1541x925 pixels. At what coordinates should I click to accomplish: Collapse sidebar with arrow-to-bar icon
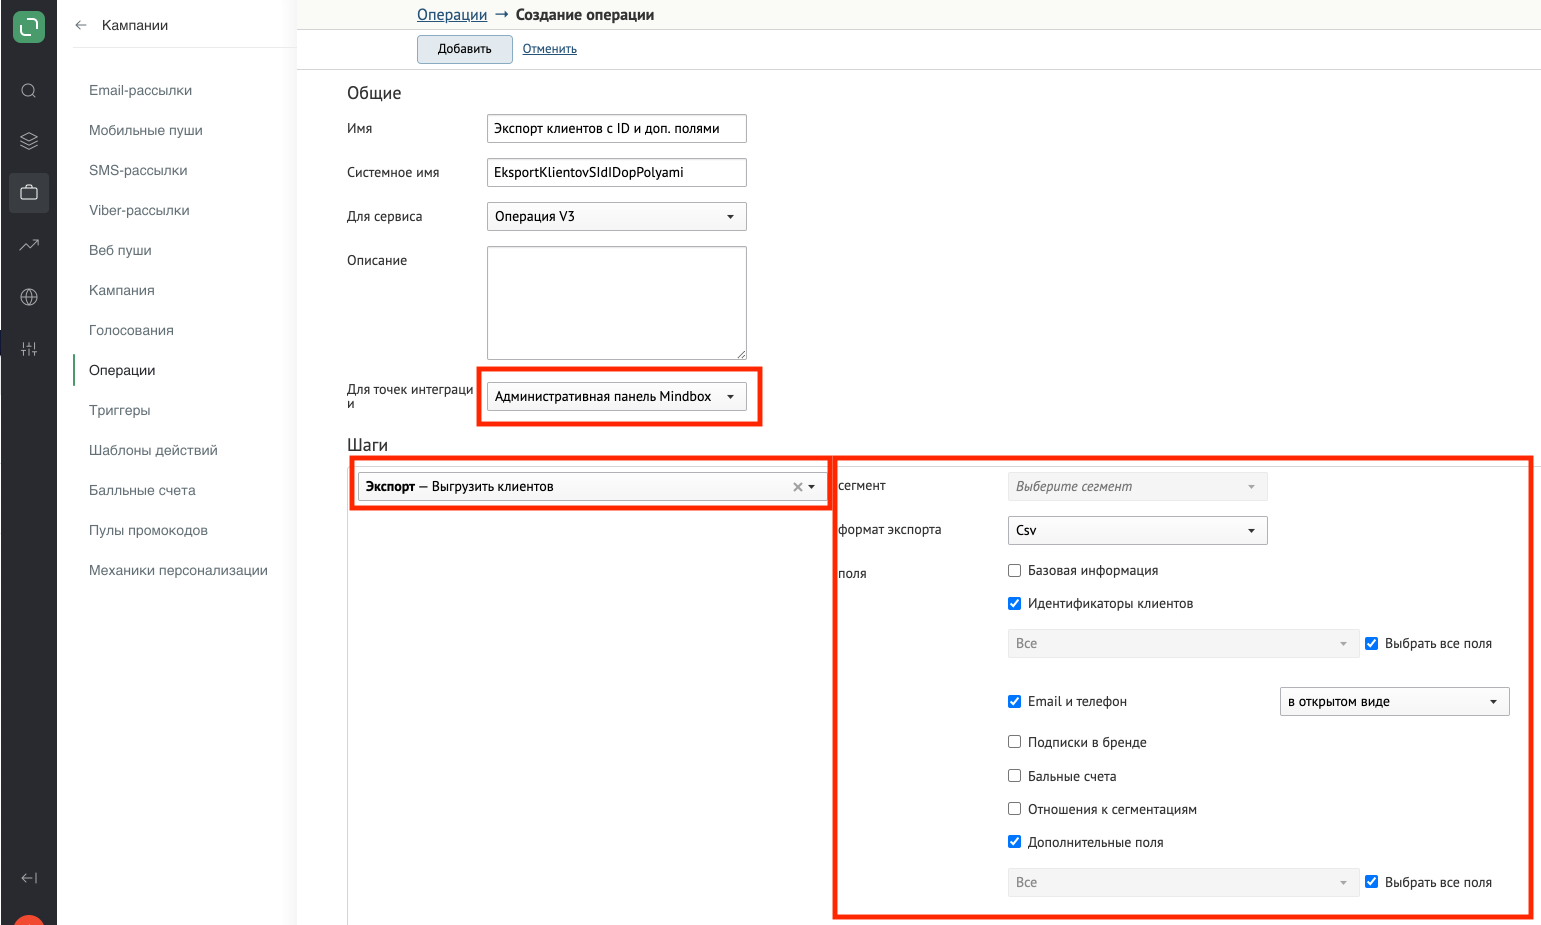29,878
